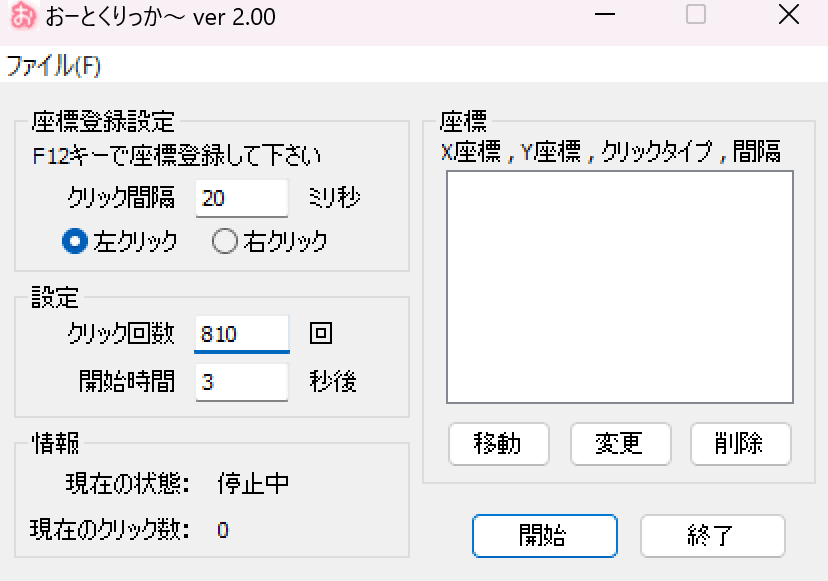828x581 pixels.
Task: Focus the 開始時間 input box
Action: point(241,382)
